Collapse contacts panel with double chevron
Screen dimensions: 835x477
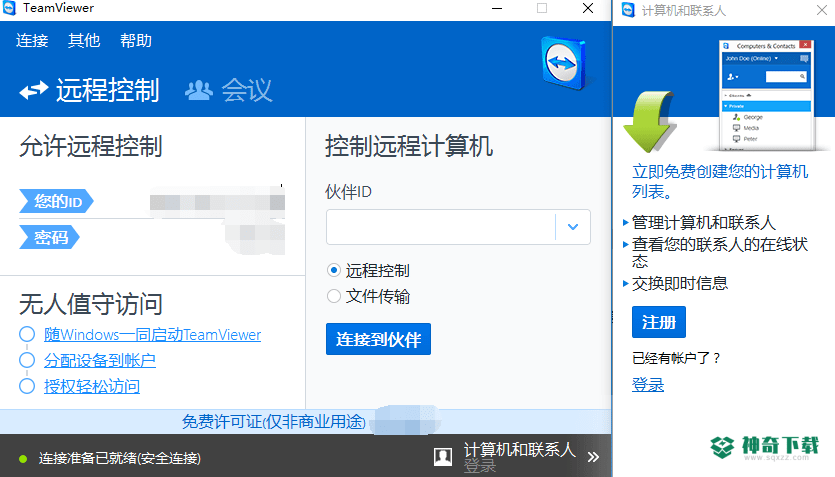pos(593,457)
